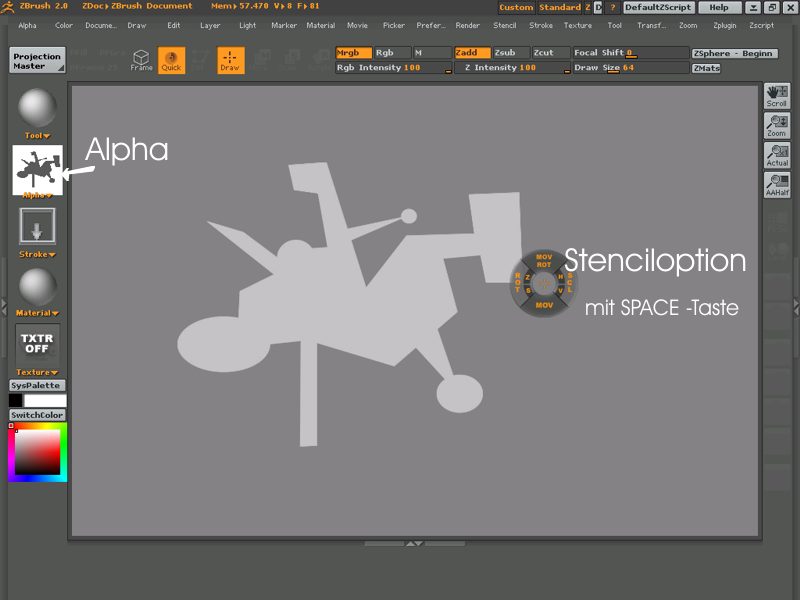800x600 pixels.
Task: Select the Zoom magnifier icon
Action: point(777,125)
